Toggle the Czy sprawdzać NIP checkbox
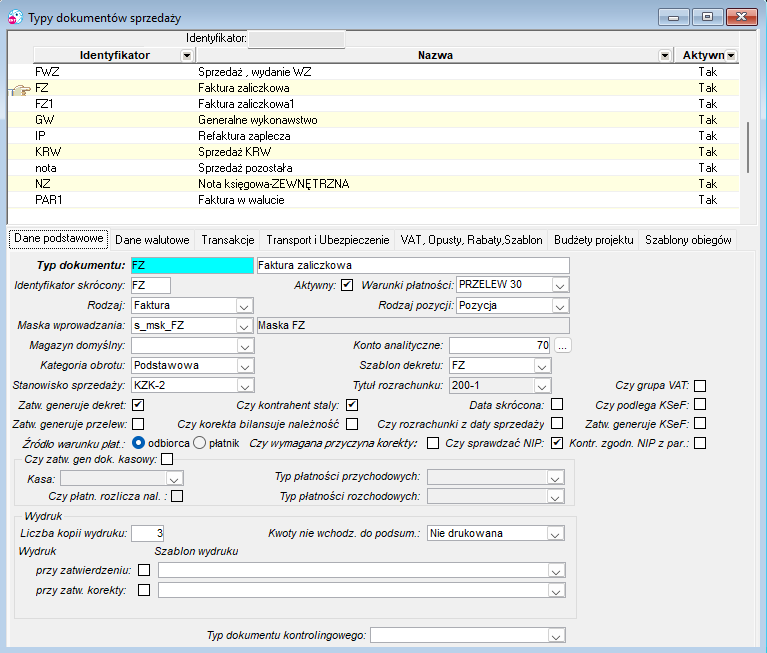767x653 pixels. (x=557, y=443)
